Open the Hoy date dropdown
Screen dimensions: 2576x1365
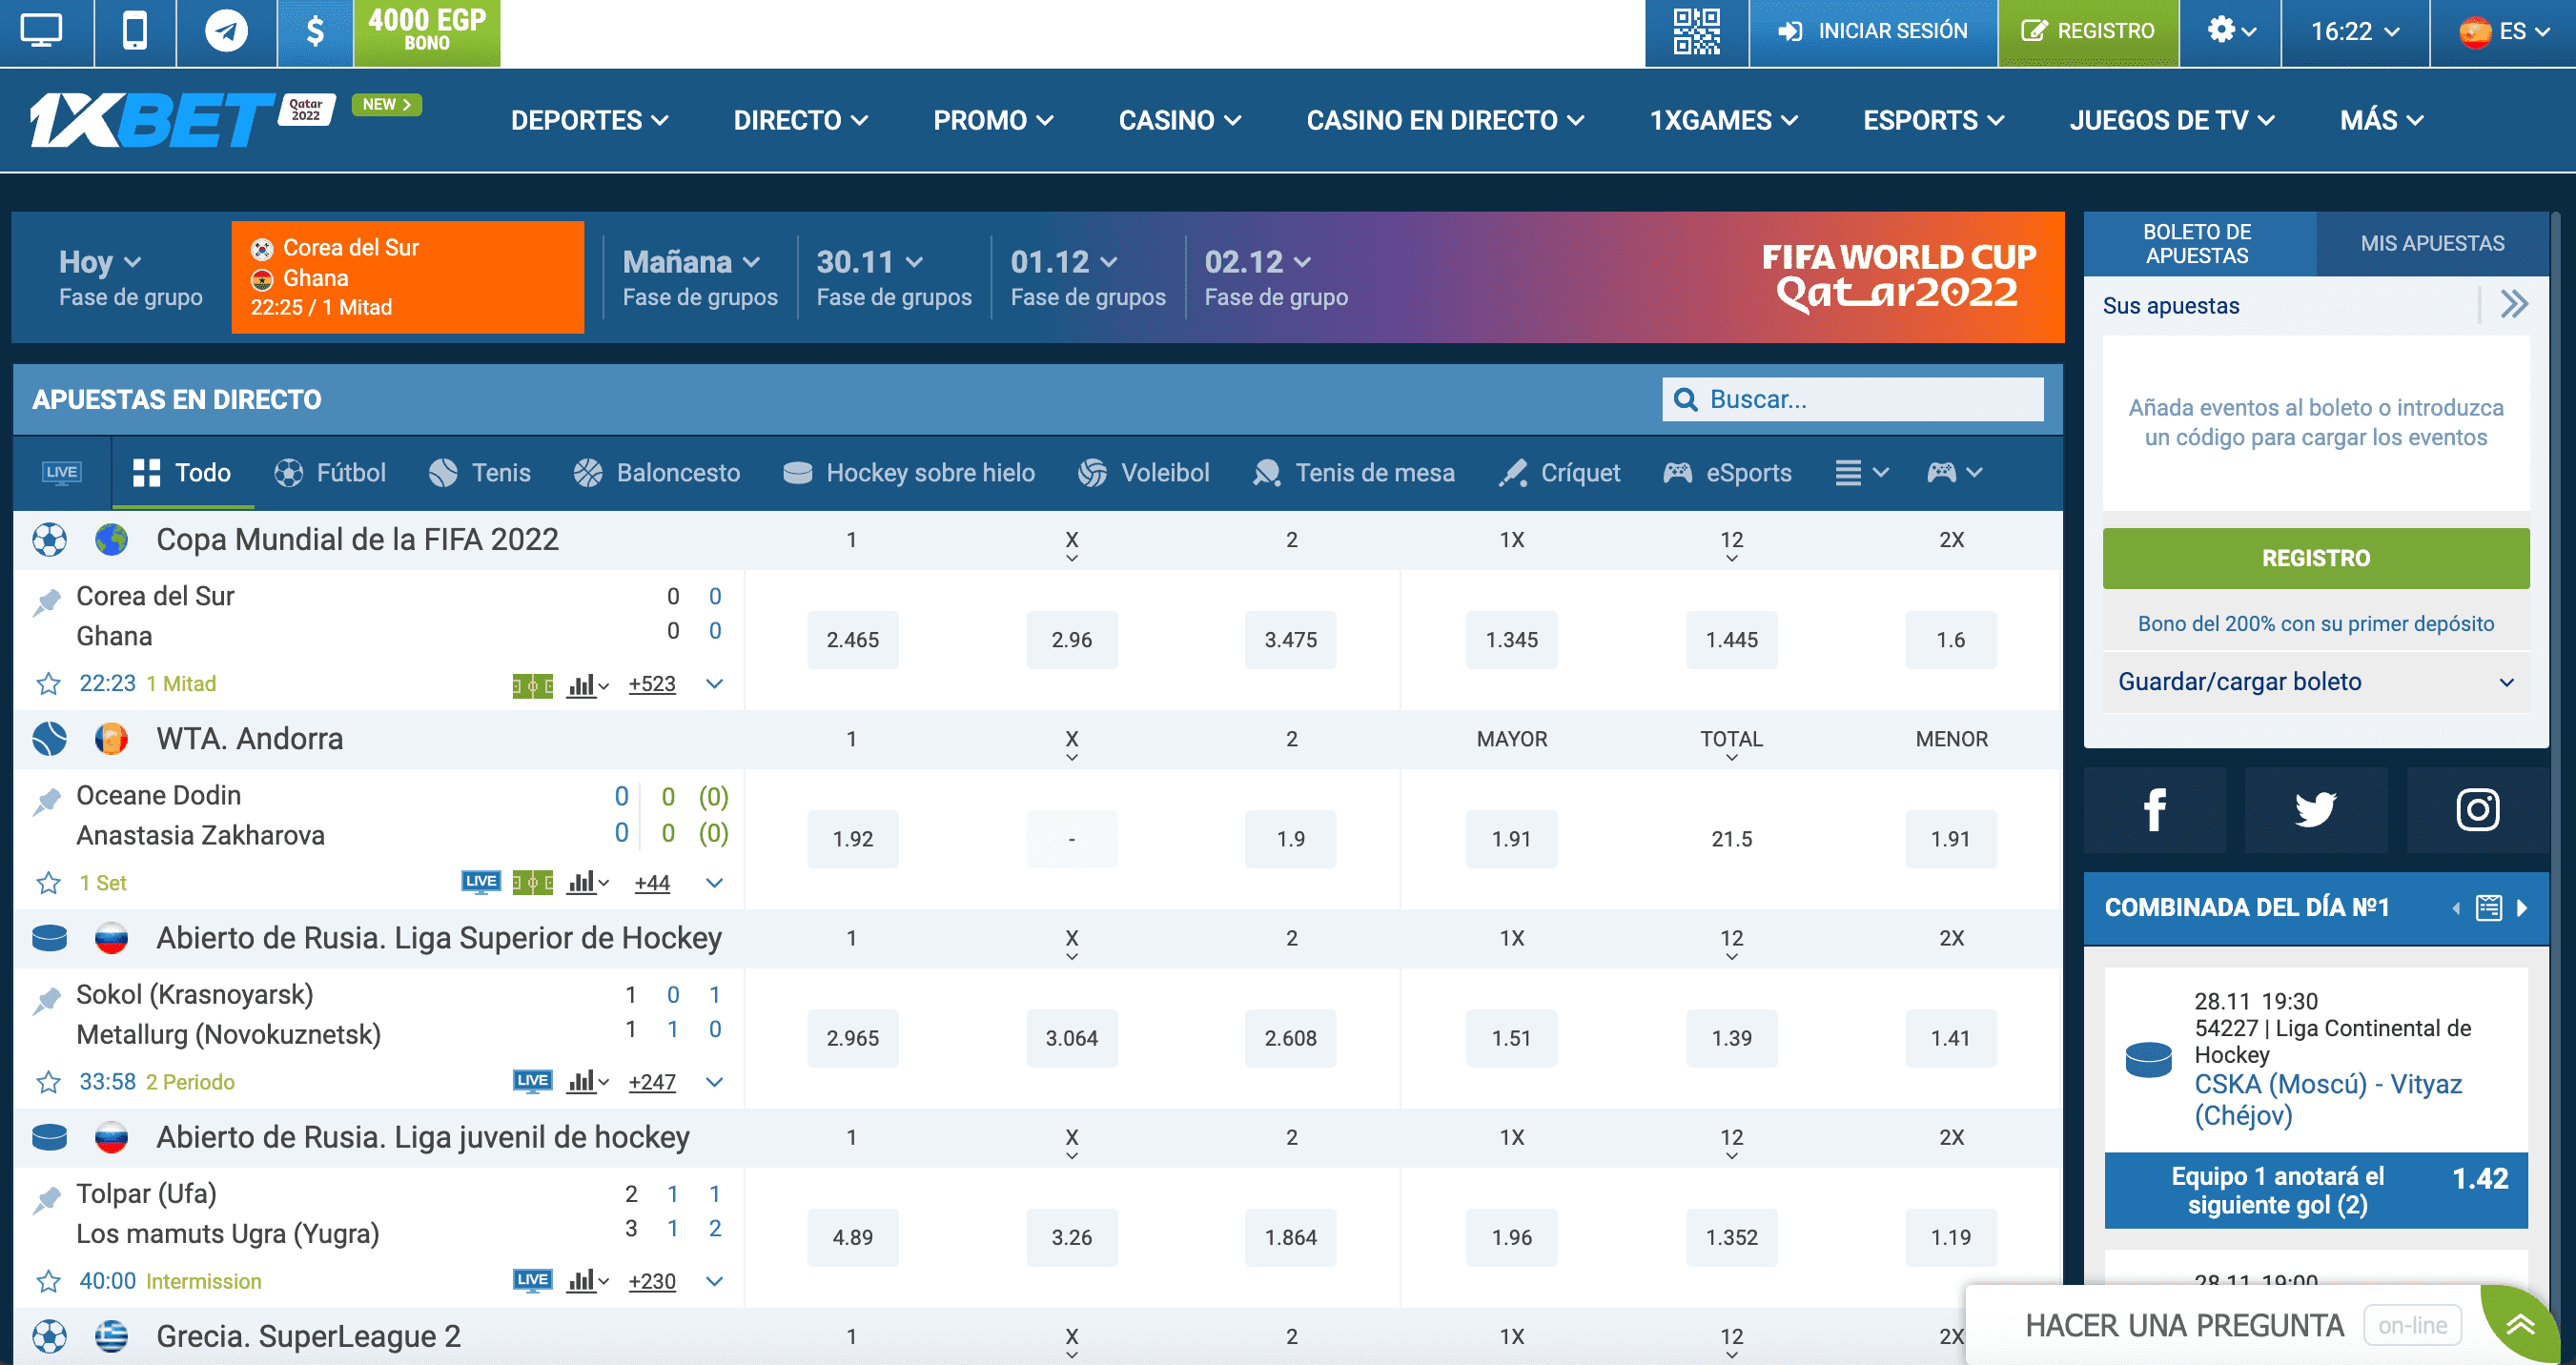click(100, 262)
